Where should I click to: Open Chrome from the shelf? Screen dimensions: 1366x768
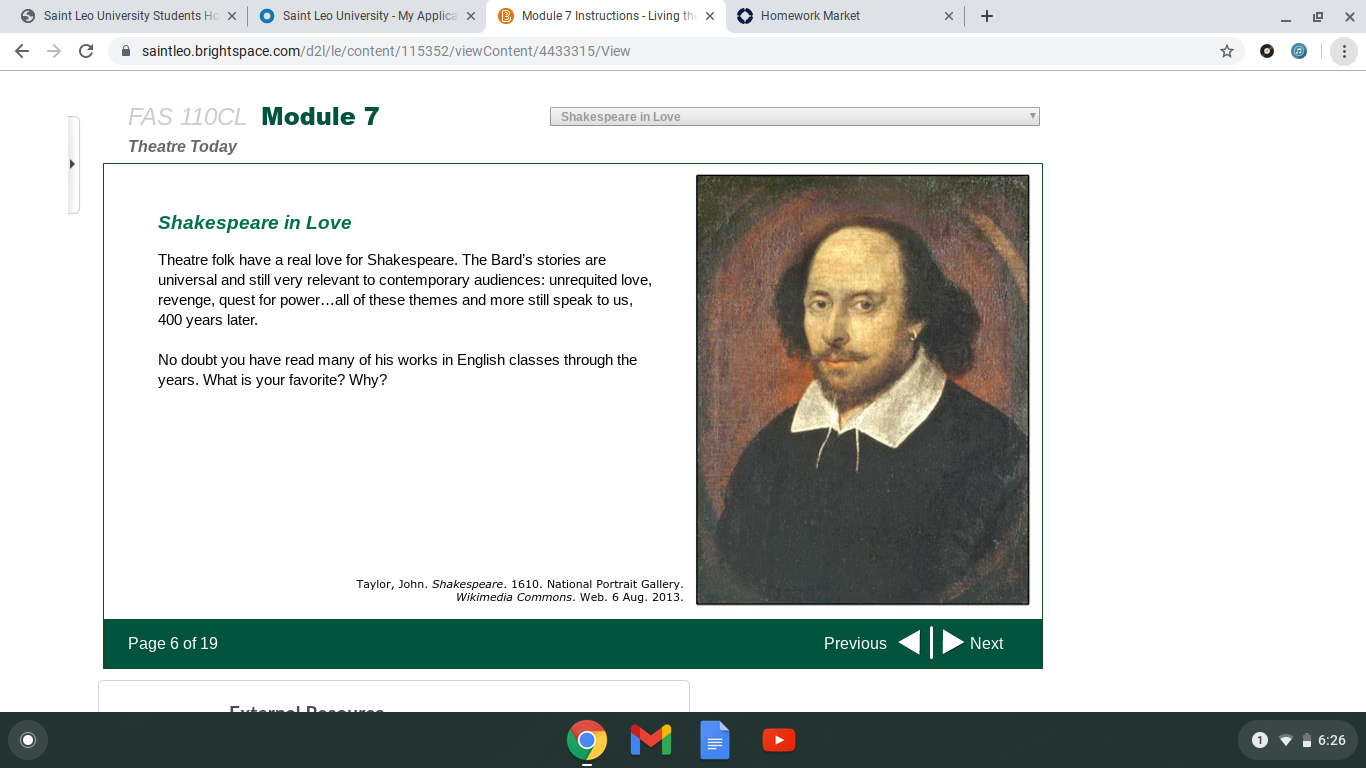[587, 740]
